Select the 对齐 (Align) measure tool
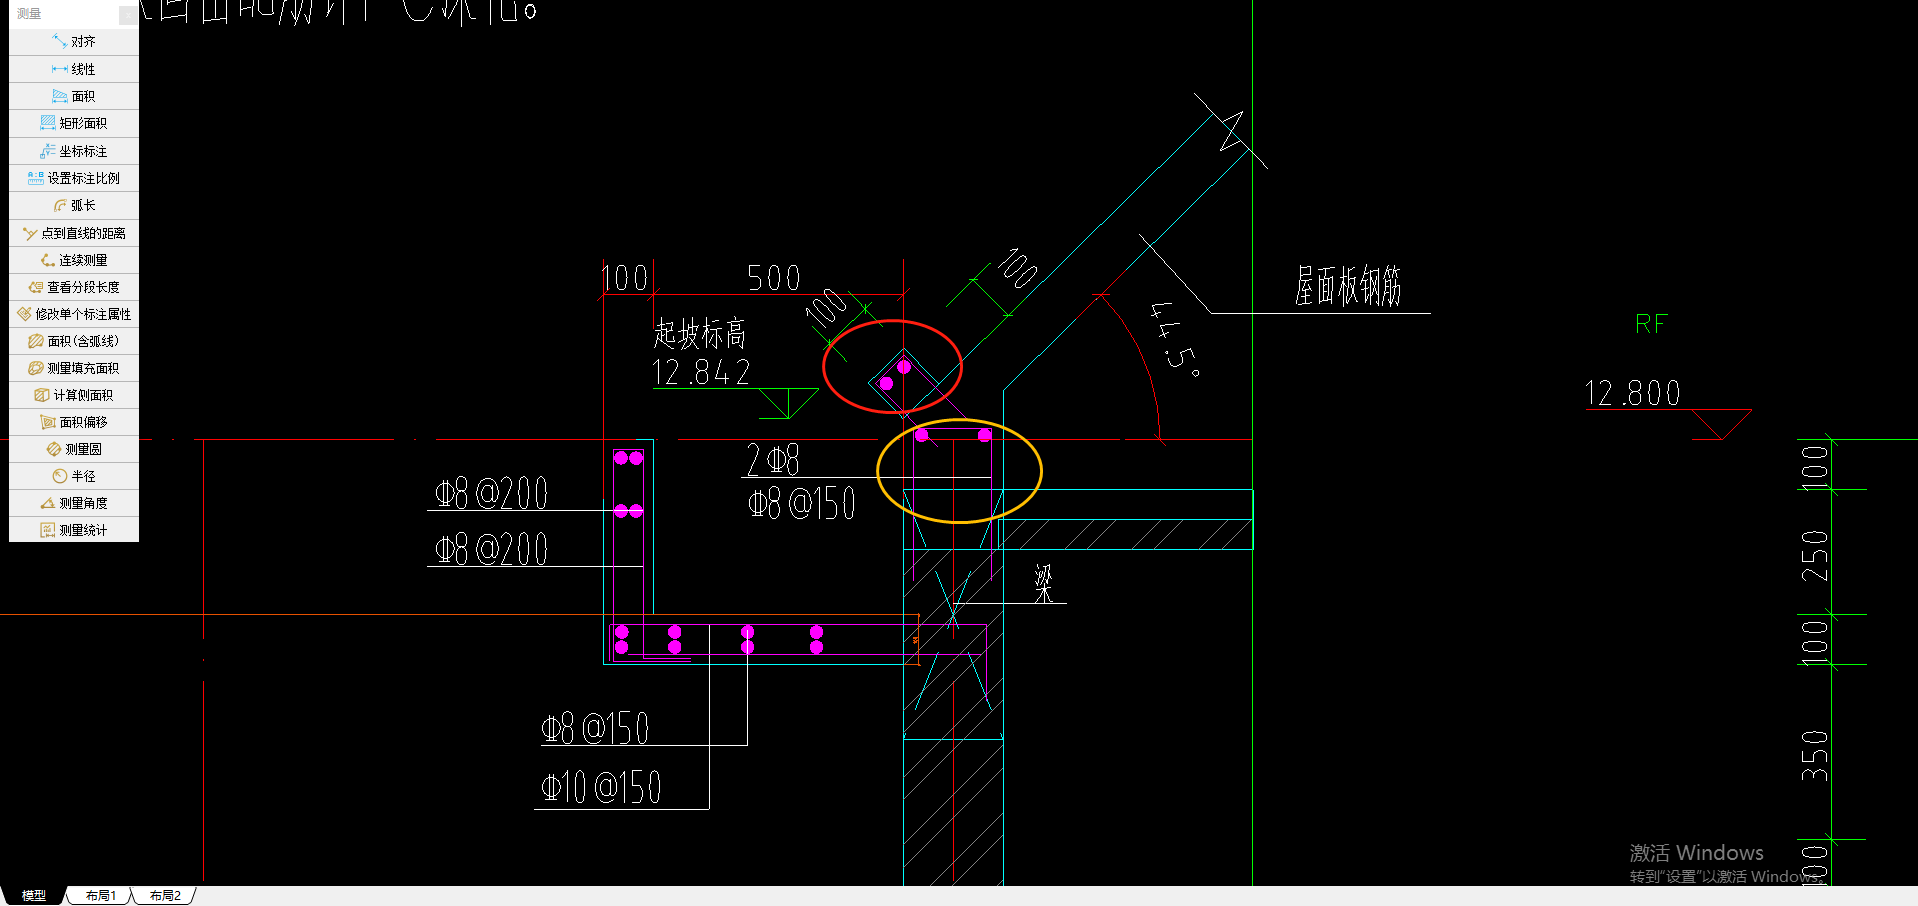1918x906 pixels. [74, 42]
